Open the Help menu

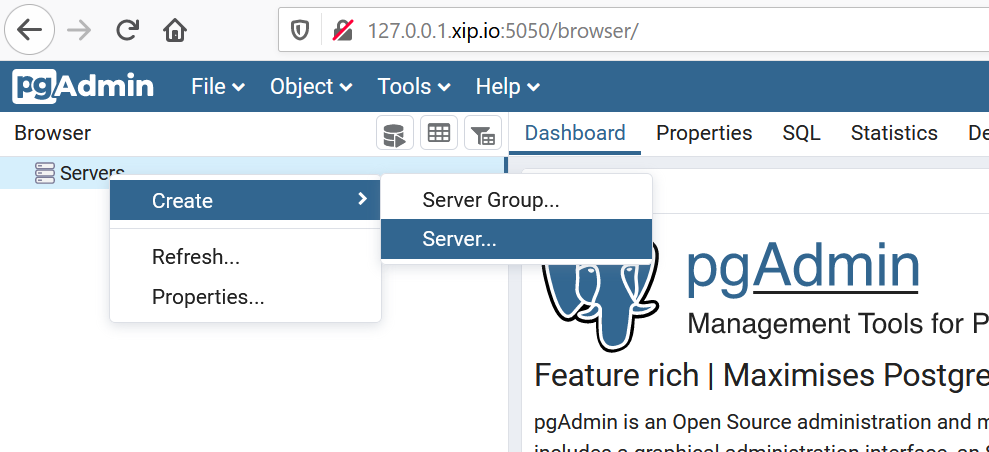[x=508, y=86]
